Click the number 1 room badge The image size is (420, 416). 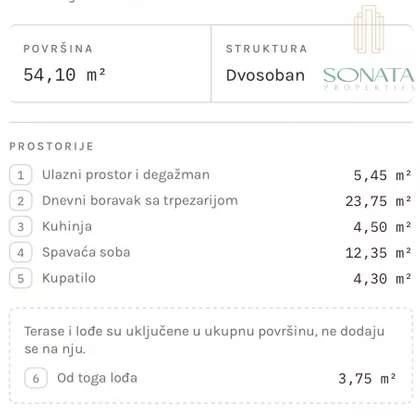coord(21,175)
